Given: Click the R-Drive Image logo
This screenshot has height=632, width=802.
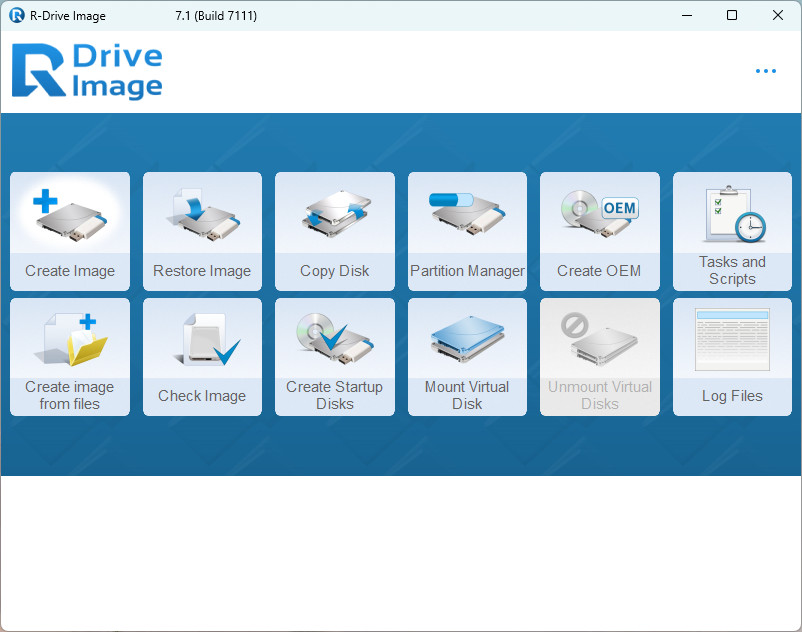Looking at the screenshot, I should coord(87,71).
